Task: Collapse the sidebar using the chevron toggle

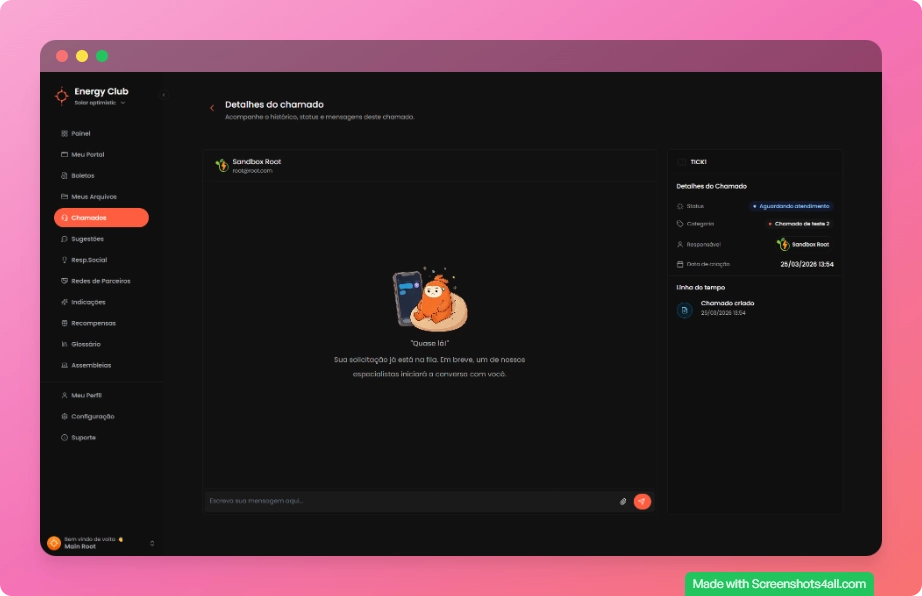Action: click(163, 95)
